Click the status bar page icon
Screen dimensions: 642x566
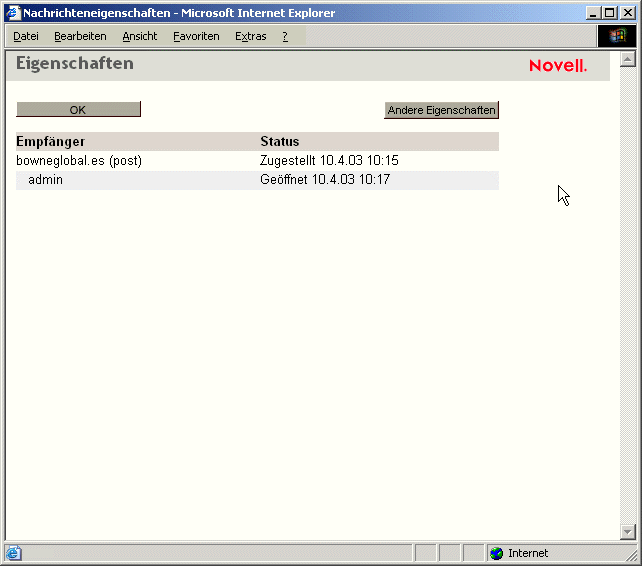13,553
